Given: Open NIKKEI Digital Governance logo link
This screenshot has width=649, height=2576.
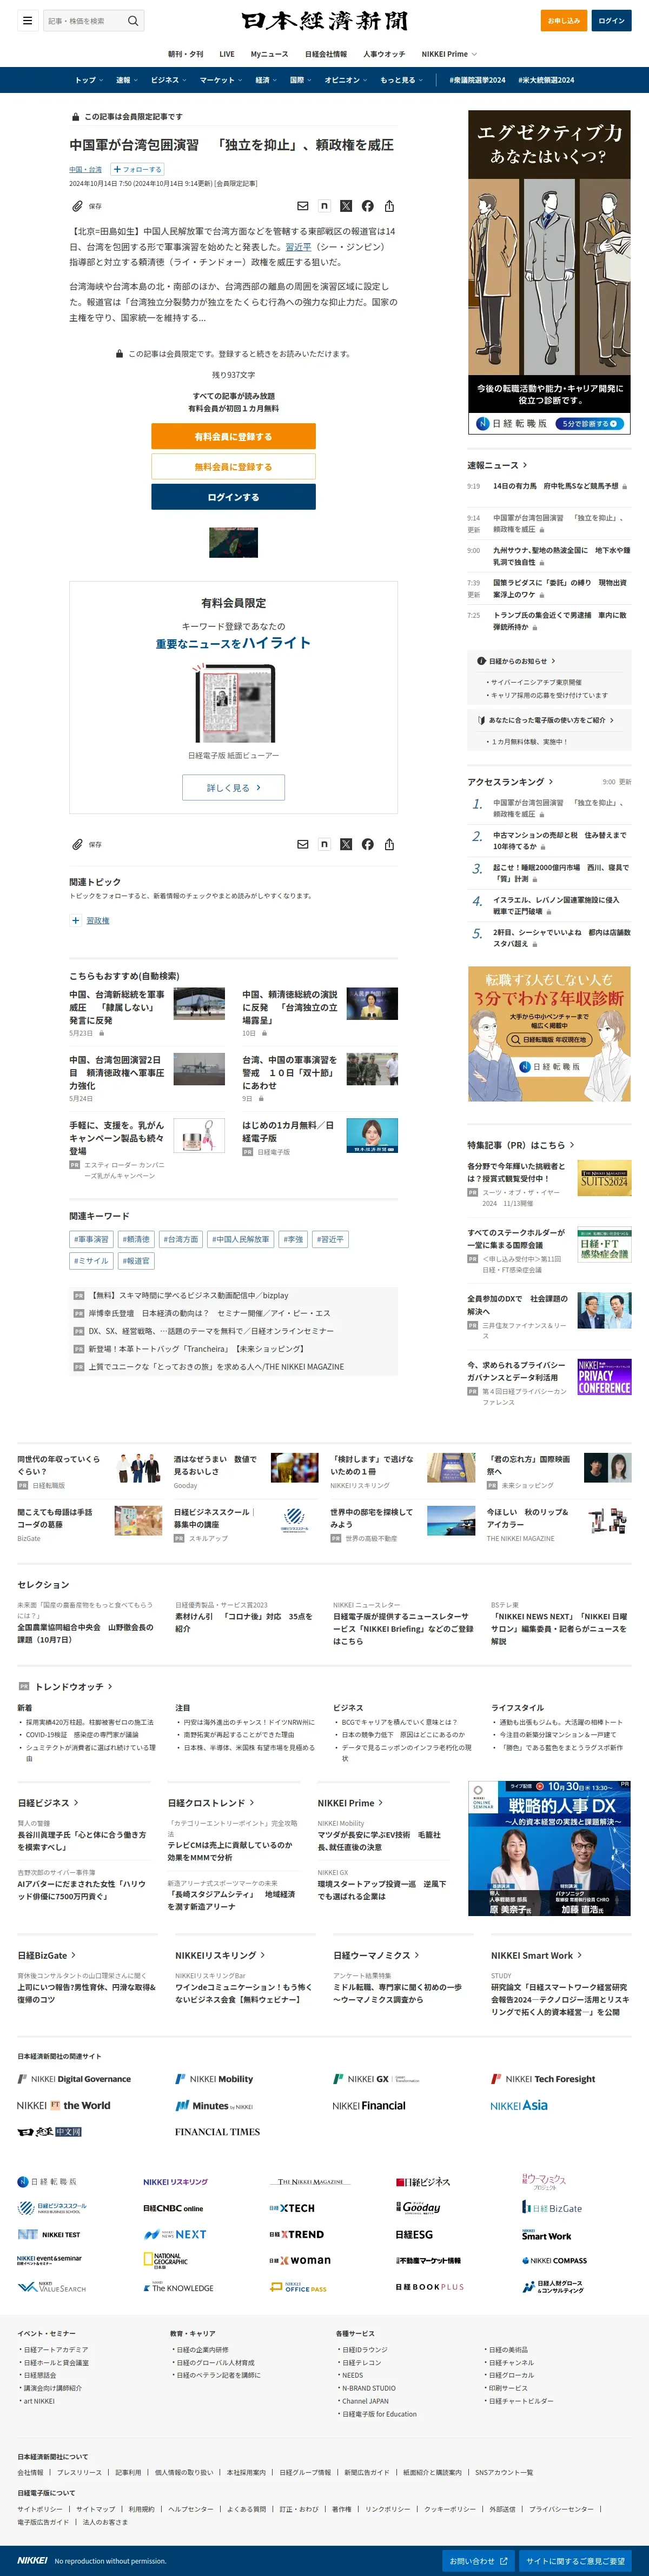Looking at the screenshot, I should 74,2079.
